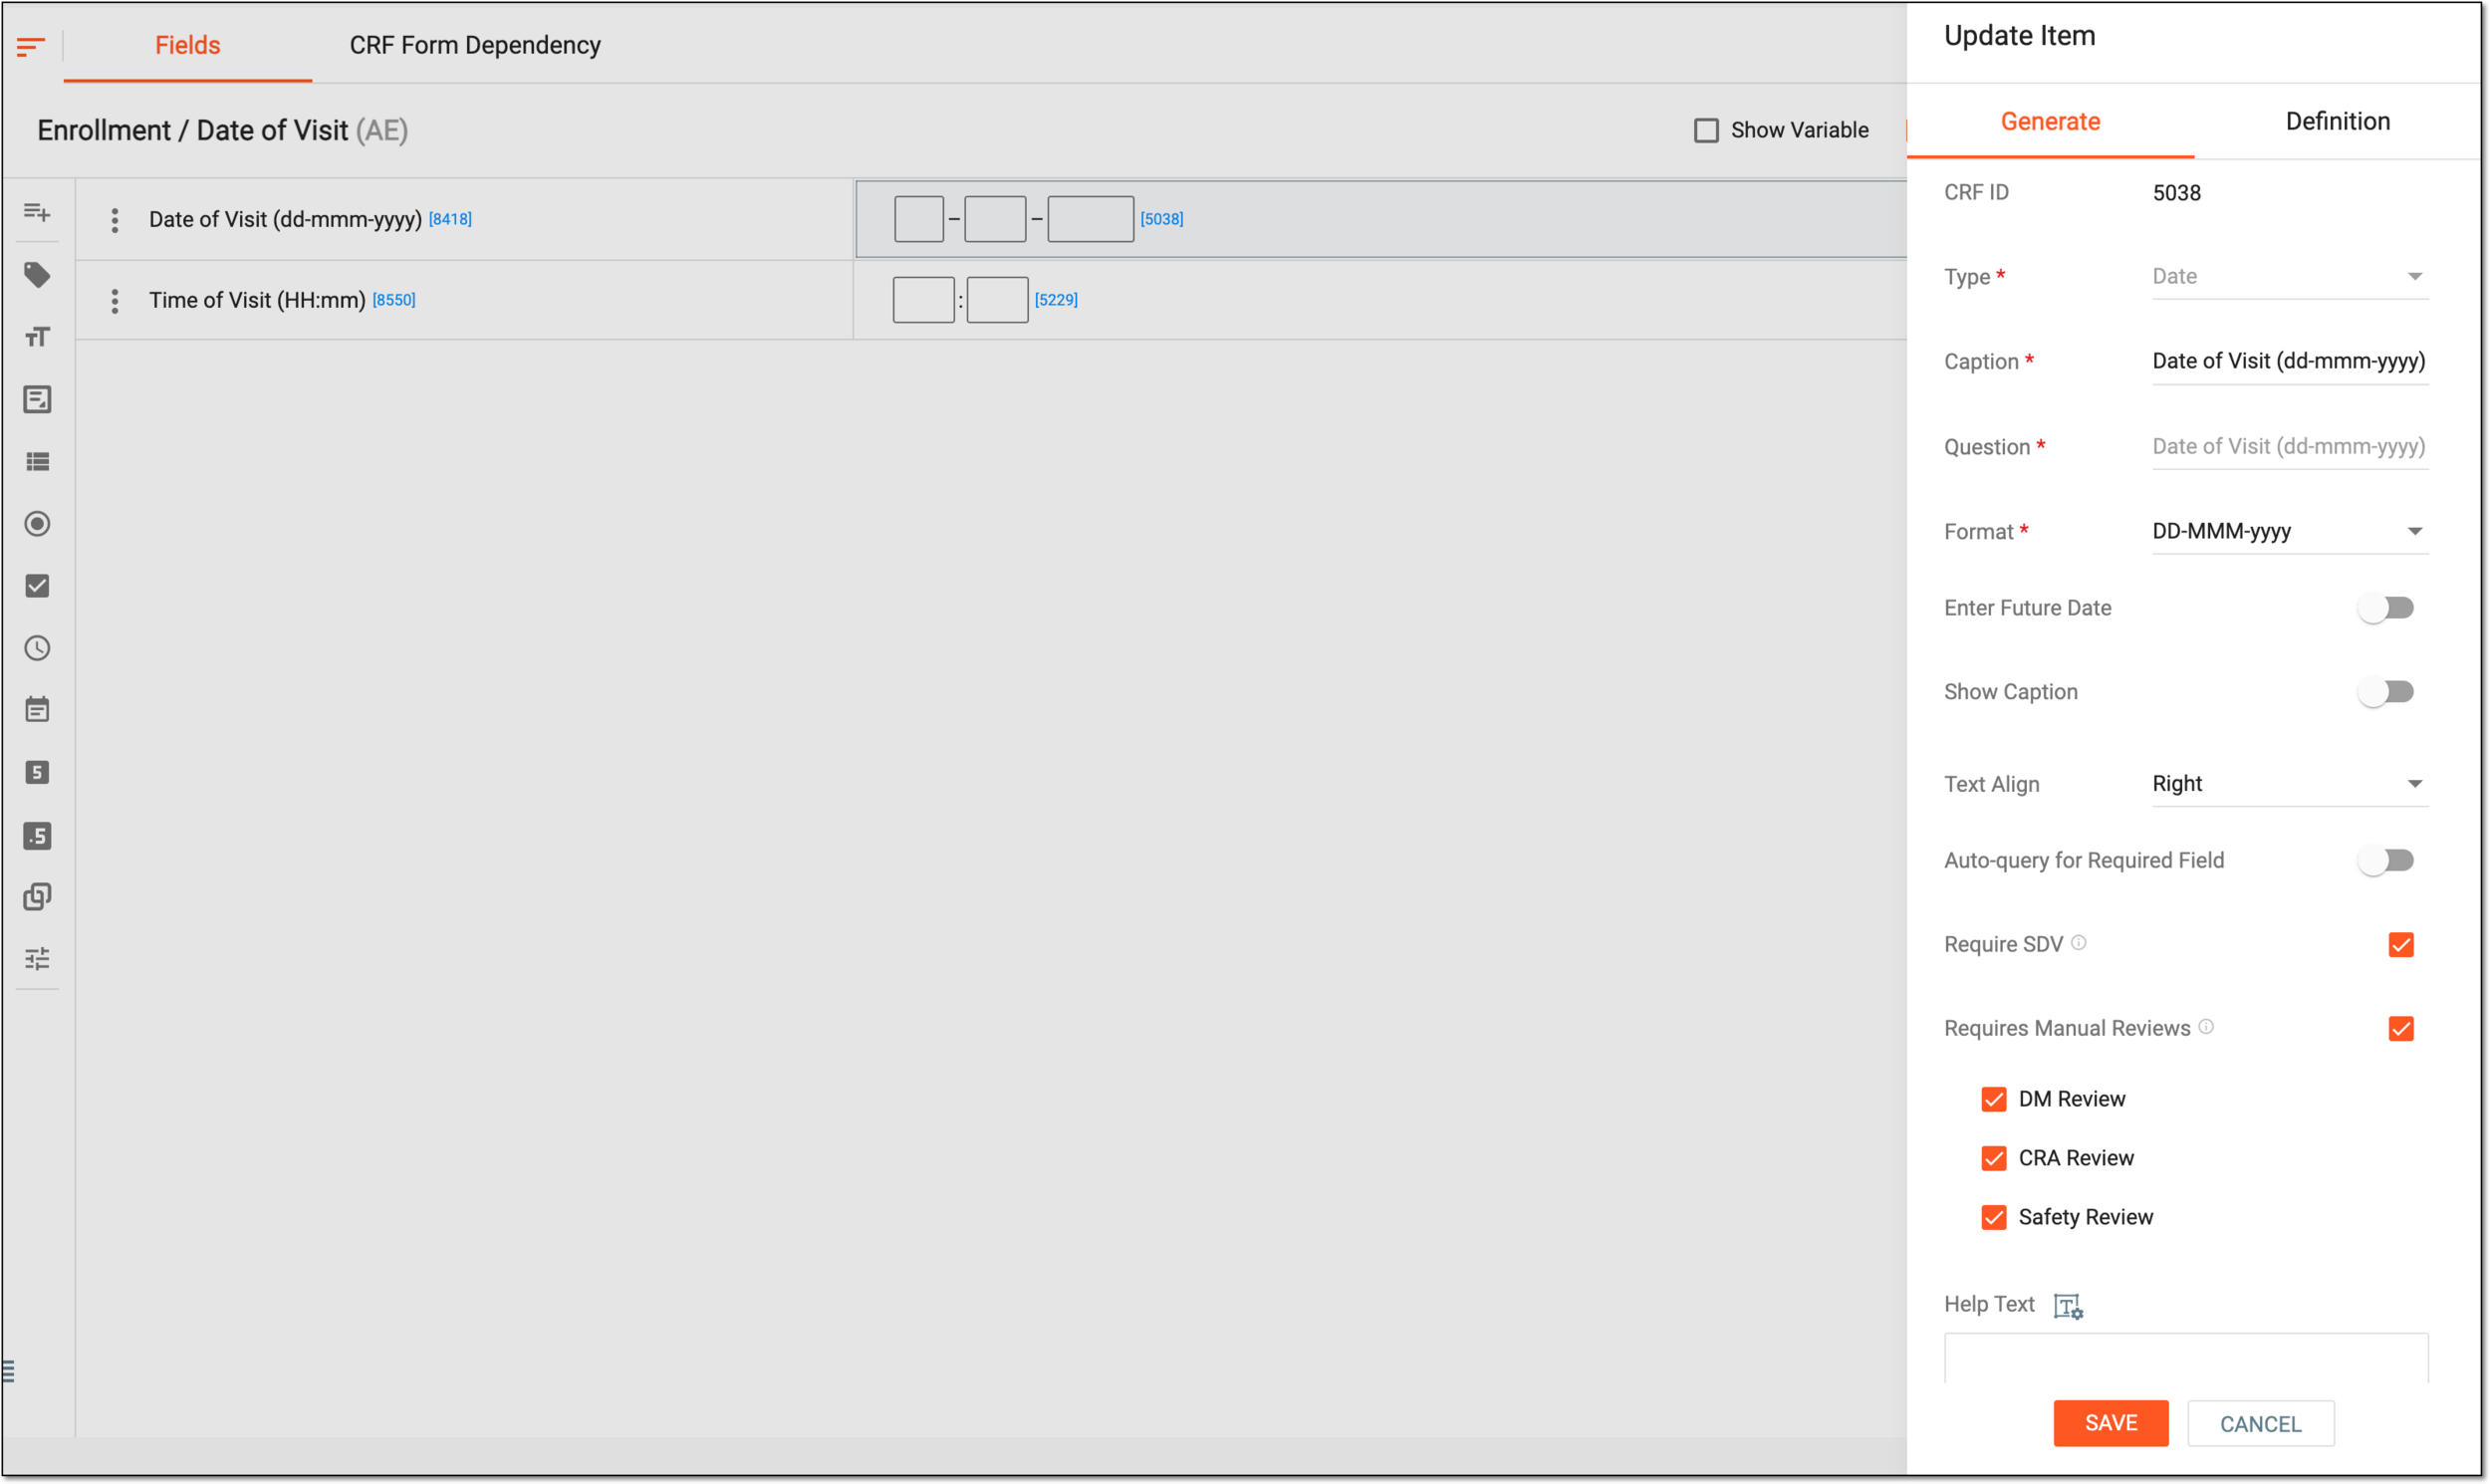2490x1484 pixels.
Task: Click the Question input field
Action: click(x=2290, y=447)
